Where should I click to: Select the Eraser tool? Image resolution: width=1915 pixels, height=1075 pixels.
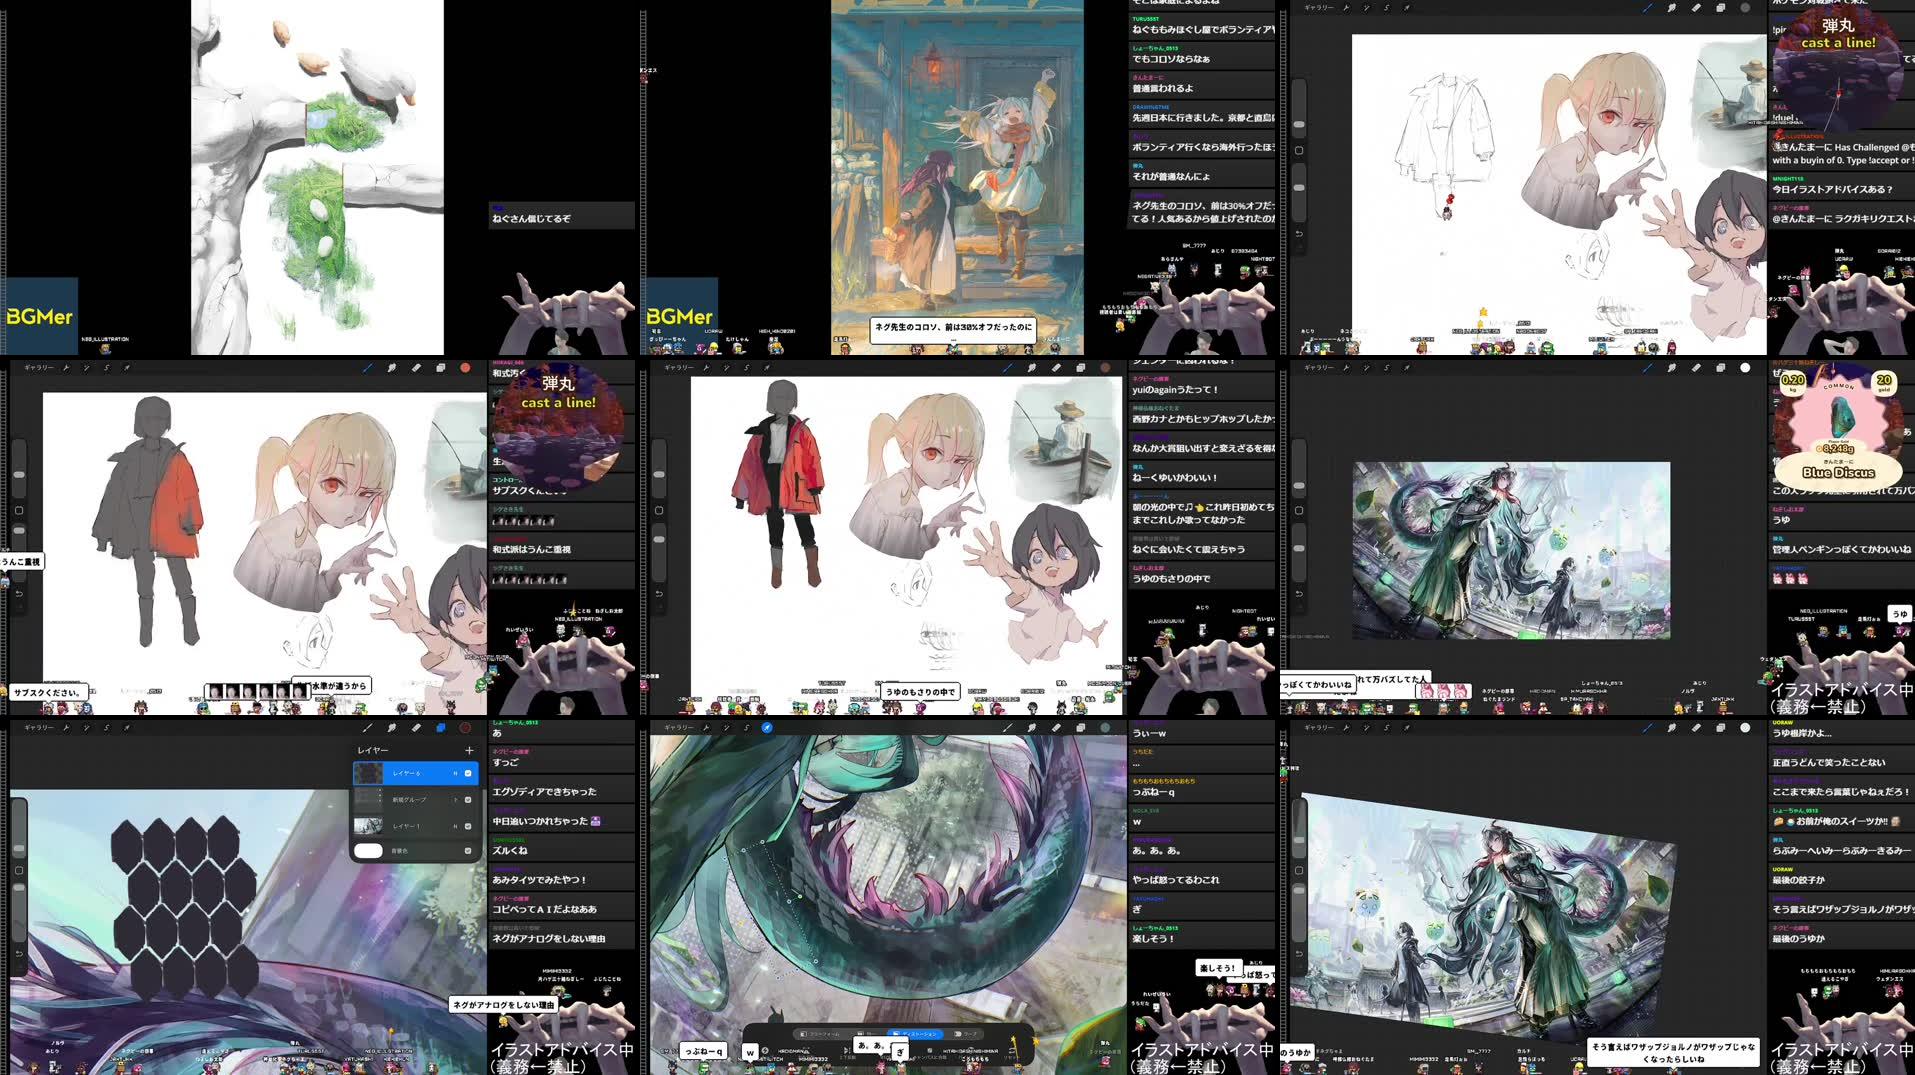pyautogui.click(x=417, y=728)
